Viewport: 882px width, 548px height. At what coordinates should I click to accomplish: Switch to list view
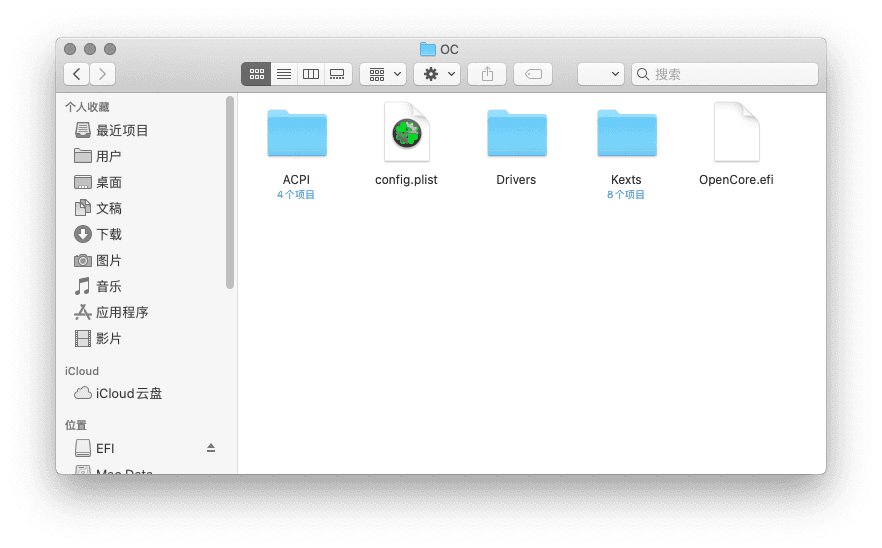(284, 74)
